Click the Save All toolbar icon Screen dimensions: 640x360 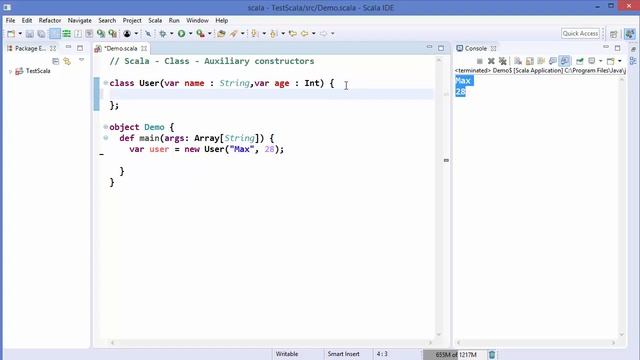point(41,34)
